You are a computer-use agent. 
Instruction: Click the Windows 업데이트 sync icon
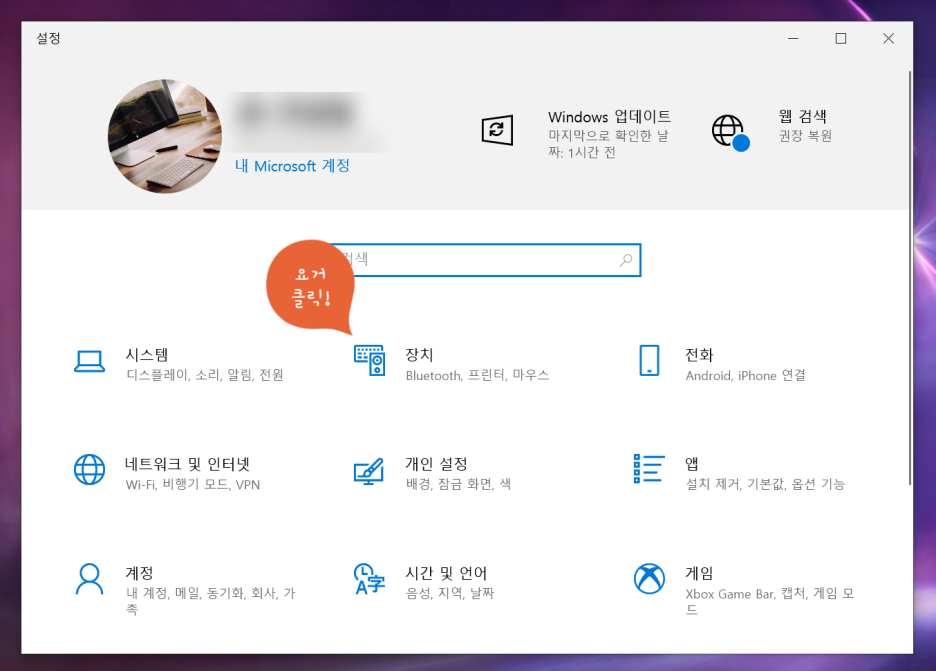pos(497,130)
